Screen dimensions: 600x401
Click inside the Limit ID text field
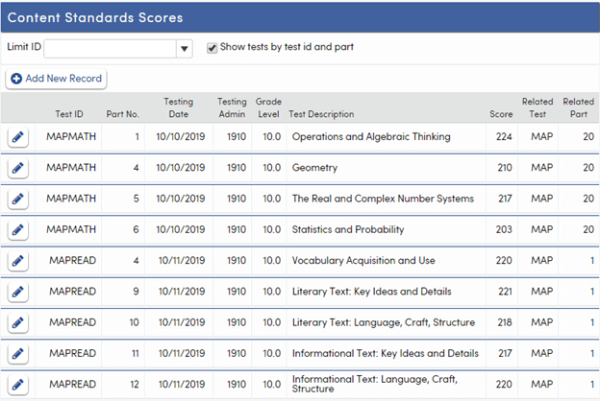click(x=109, y=48)
